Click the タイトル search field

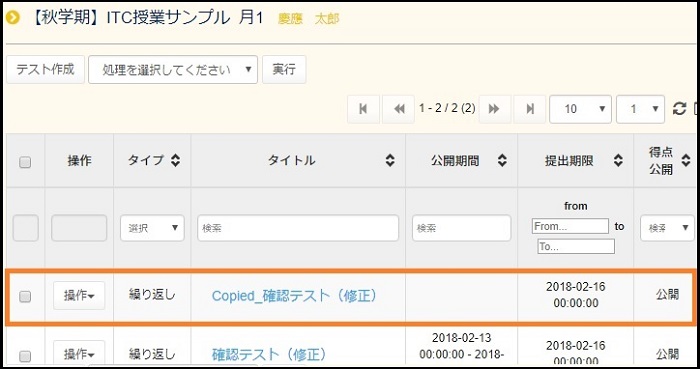pos(298,228)
